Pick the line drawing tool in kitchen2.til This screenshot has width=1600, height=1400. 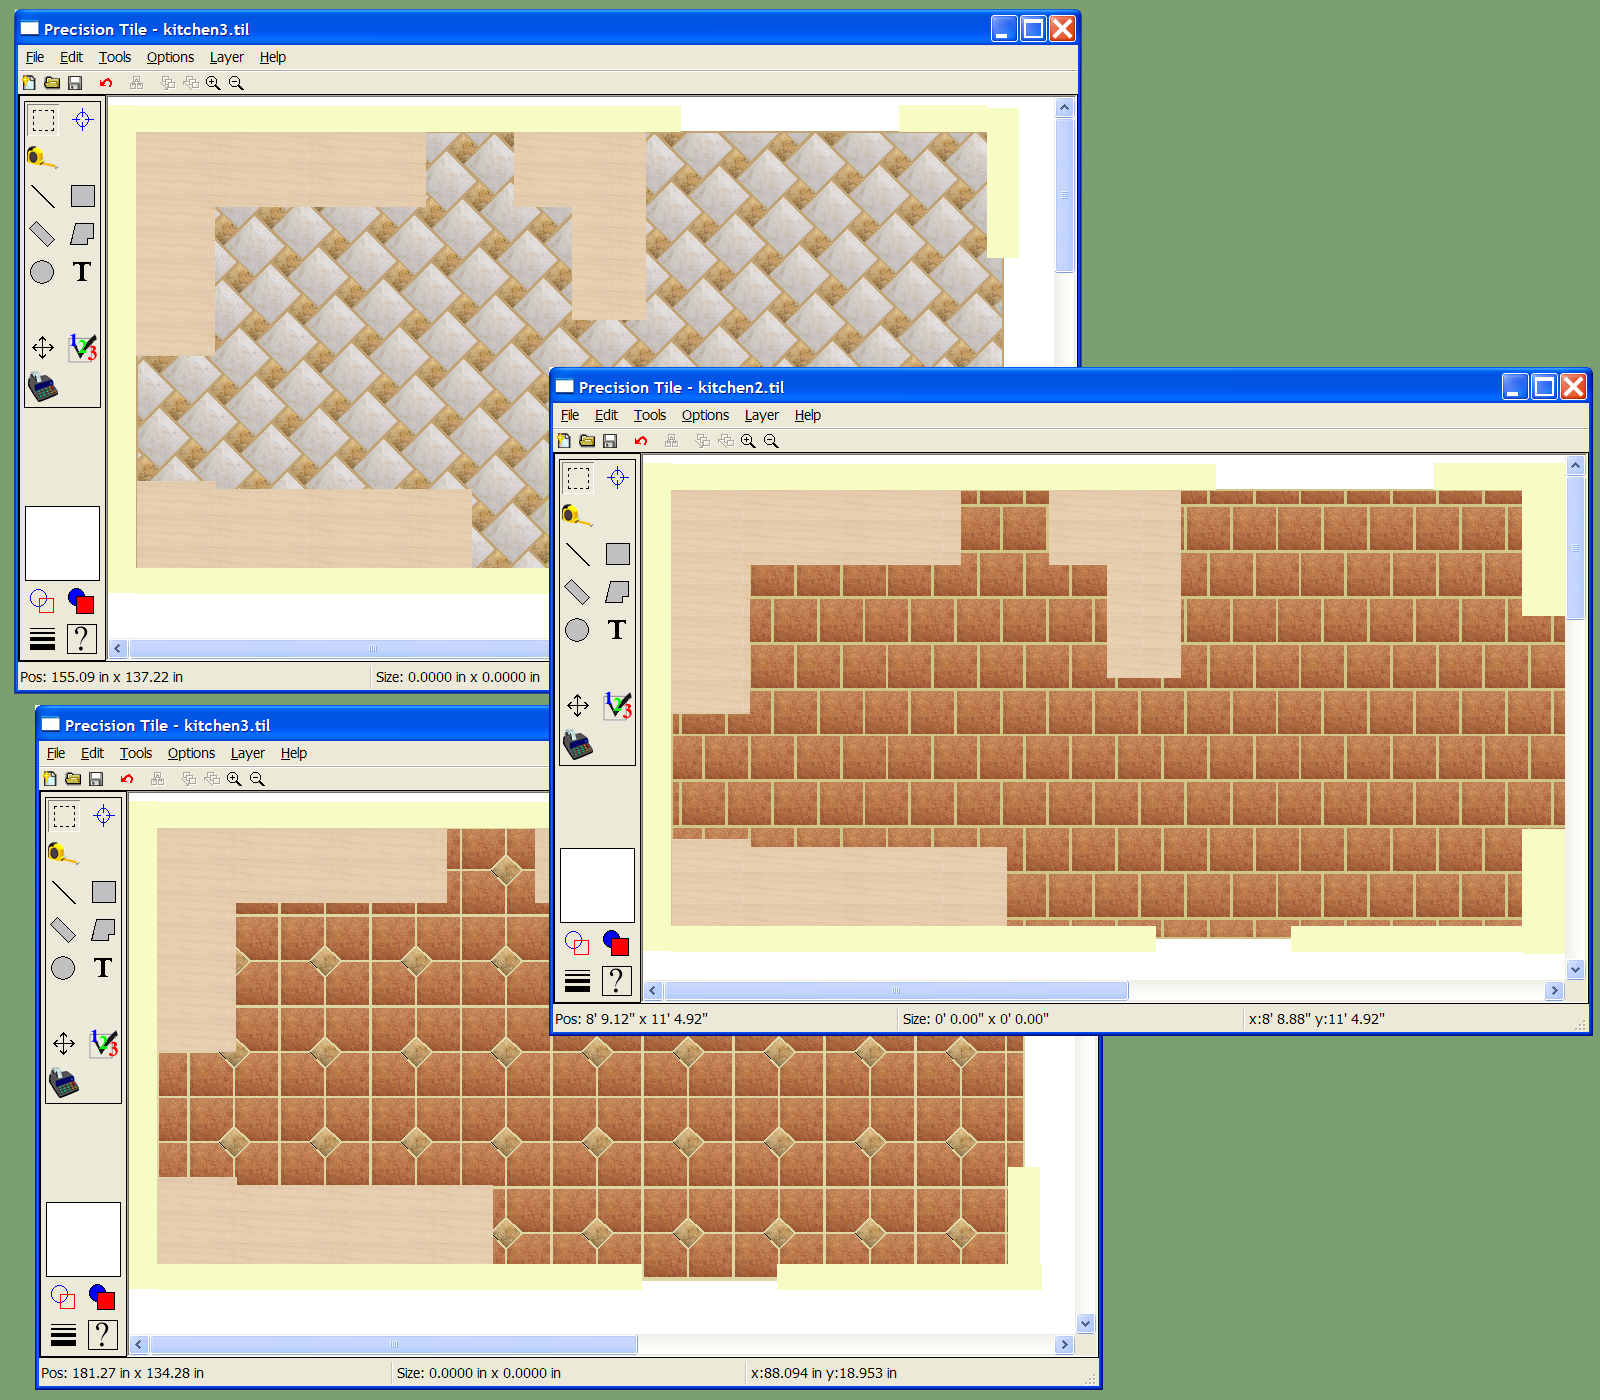[578, 554]
